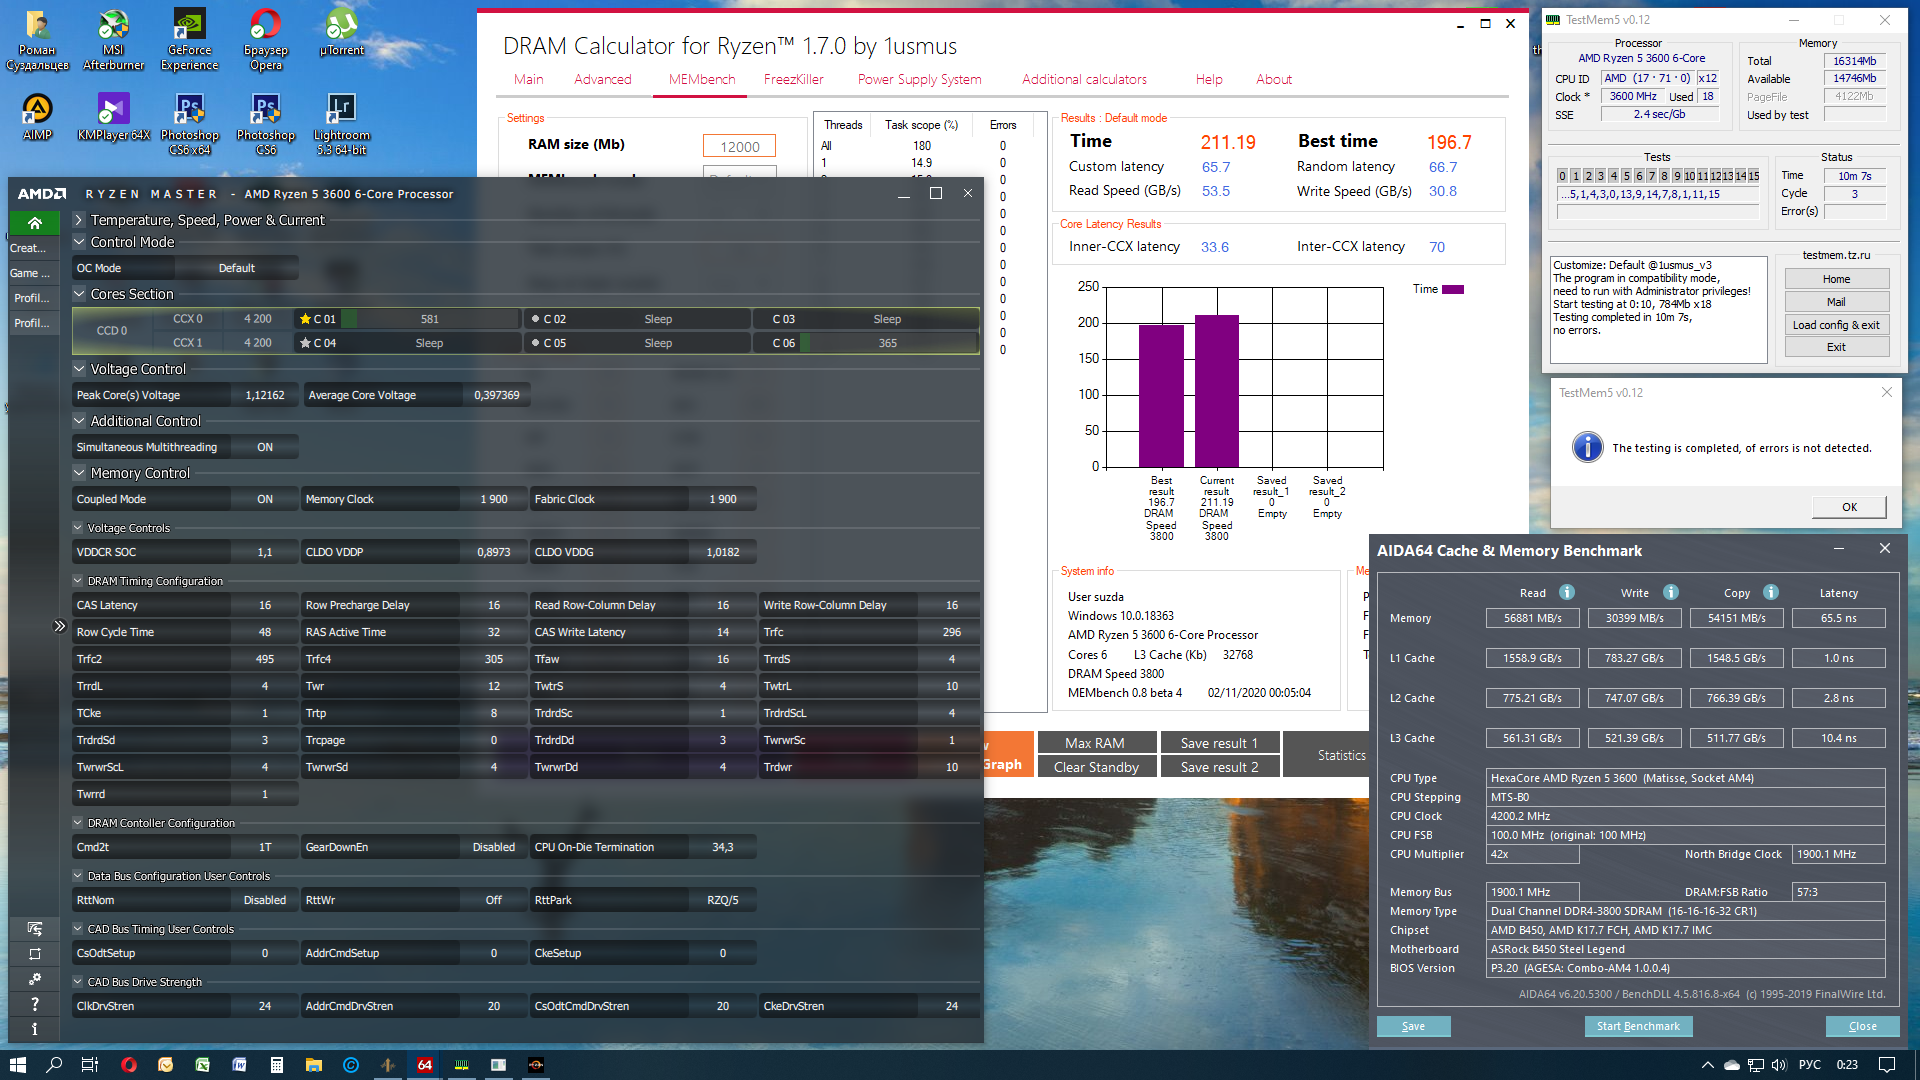1920x1080 pixels.
Task: Click the Clear Standby button
Action: 1096,767
